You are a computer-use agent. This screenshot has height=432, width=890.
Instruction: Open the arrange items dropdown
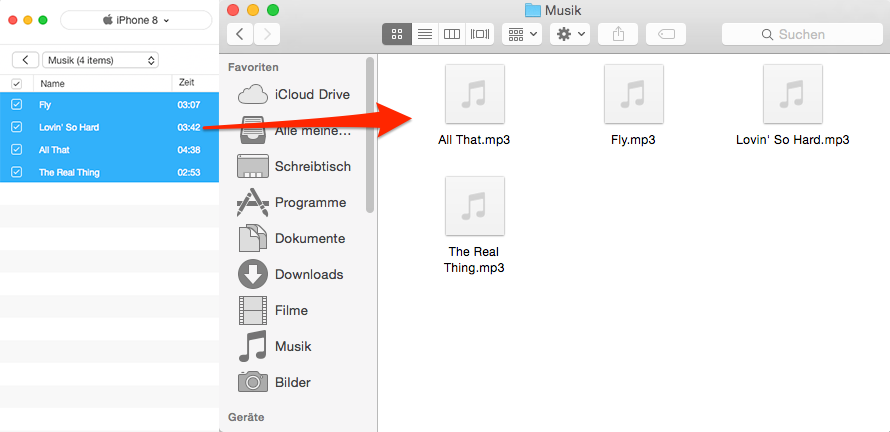(x=522, y=34)
